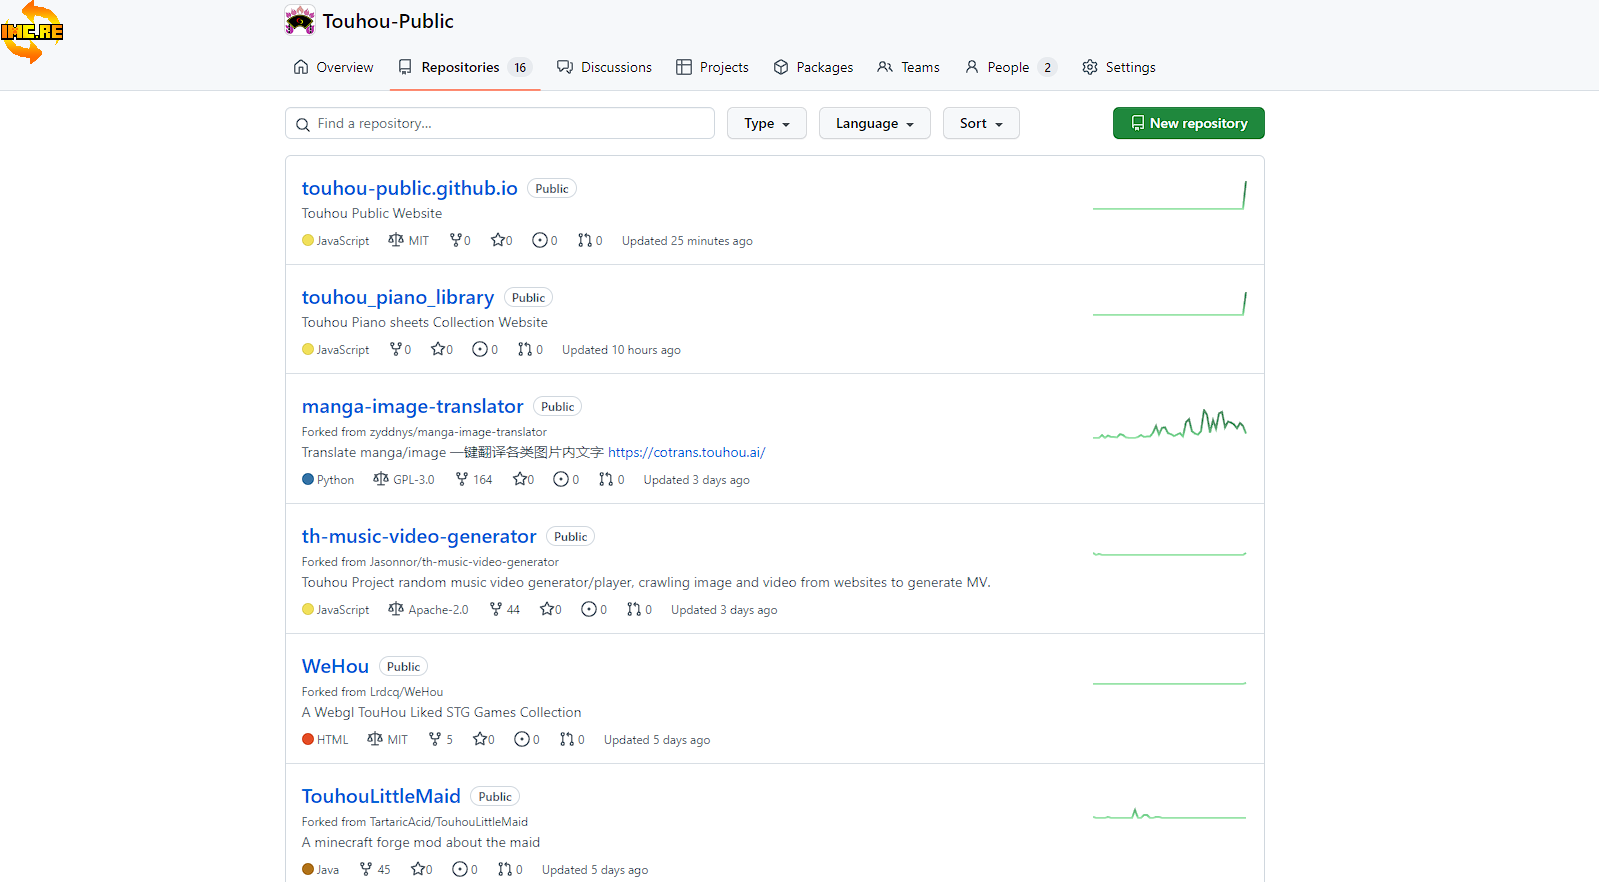Viewport: 1599px width, 882px height.
Task: Click the manga-image-translator activity graph
Action: point(1169,425)
